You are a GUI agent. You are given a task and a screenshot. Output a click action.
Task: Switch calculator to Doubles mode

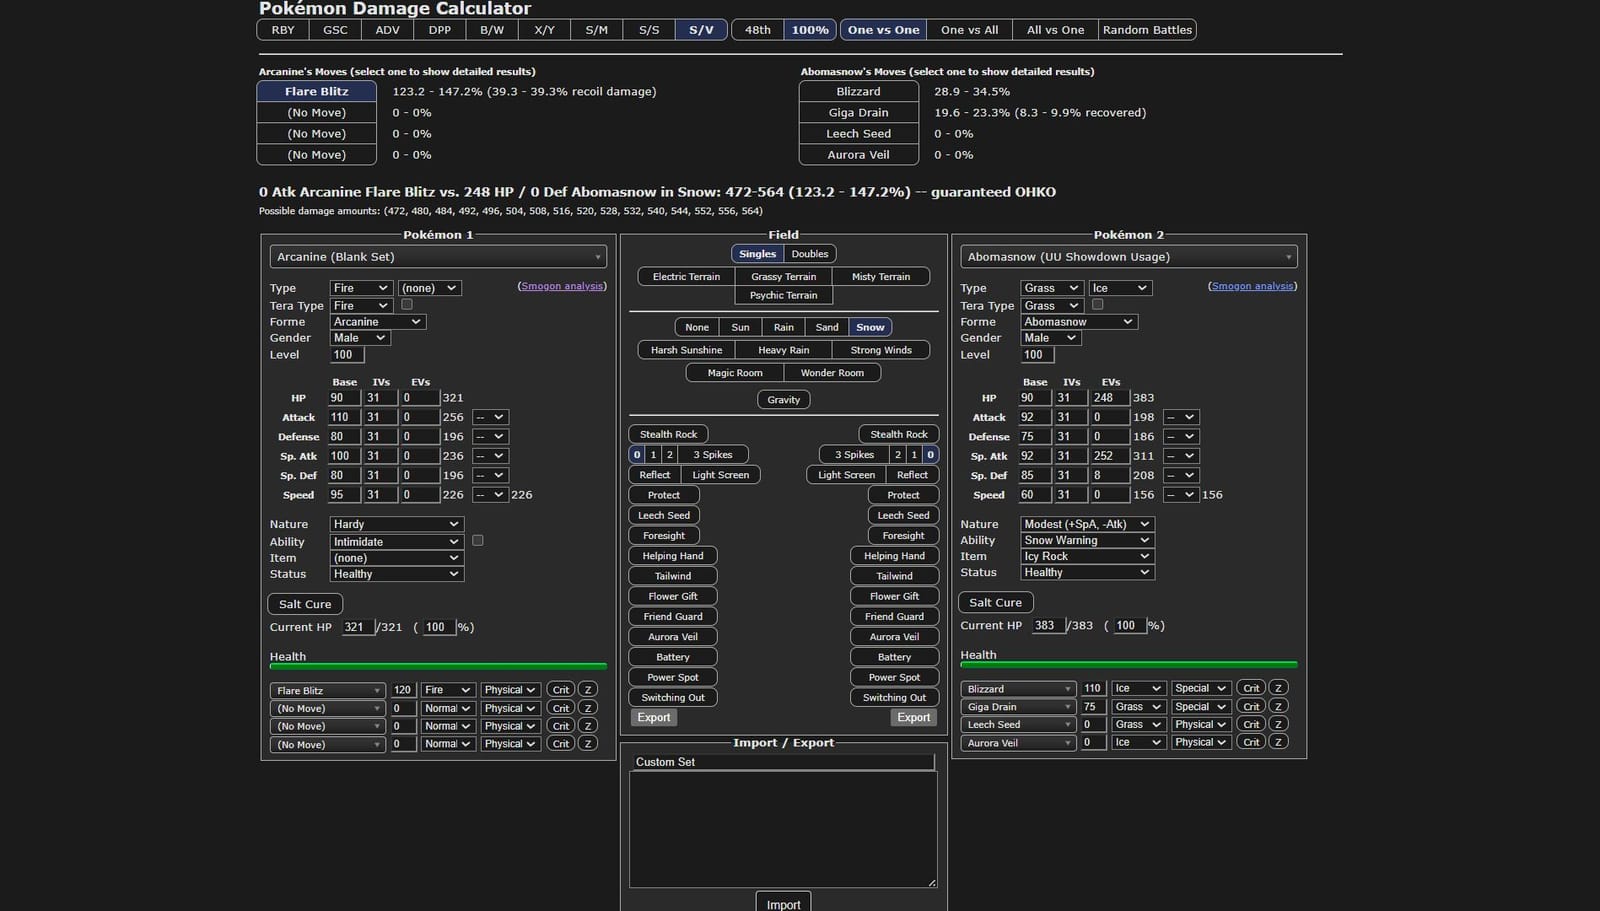[809, 253]
